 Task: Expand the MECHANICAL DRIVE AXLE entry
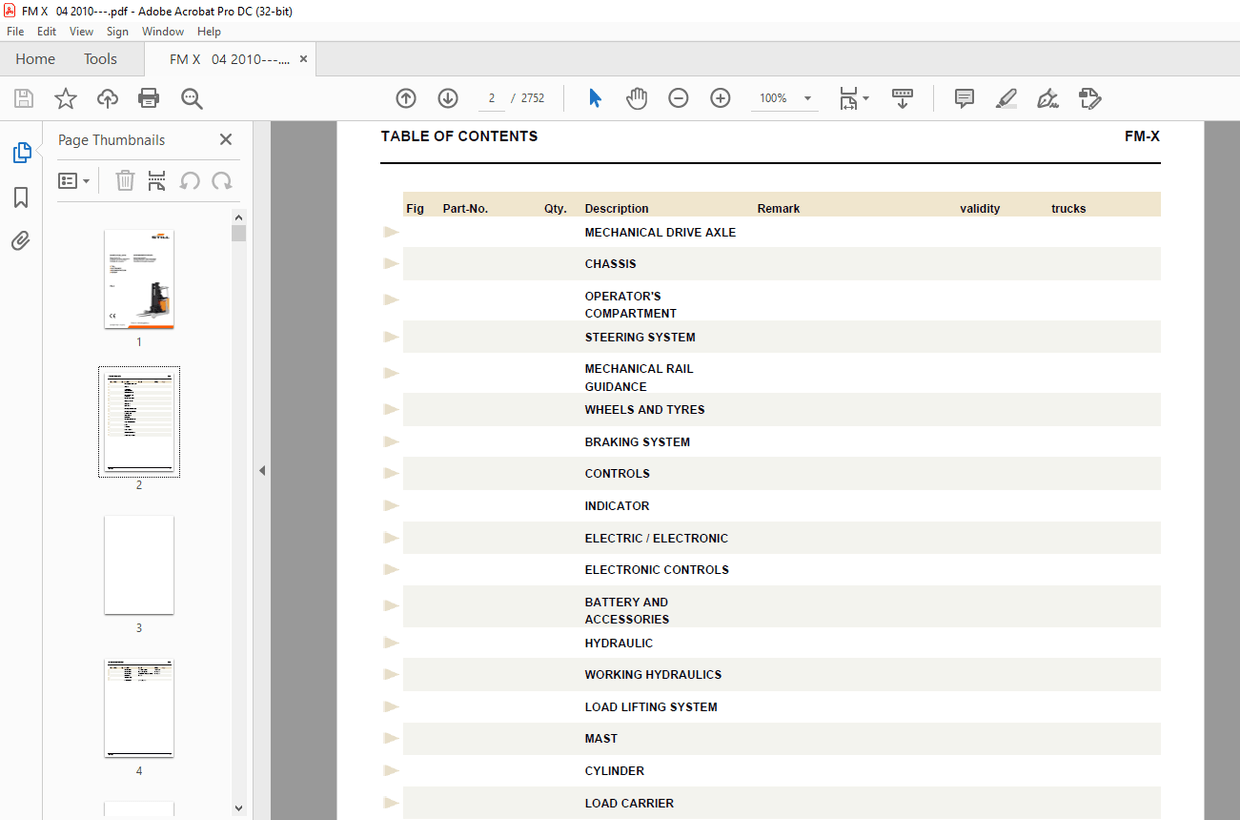point(390,231)
